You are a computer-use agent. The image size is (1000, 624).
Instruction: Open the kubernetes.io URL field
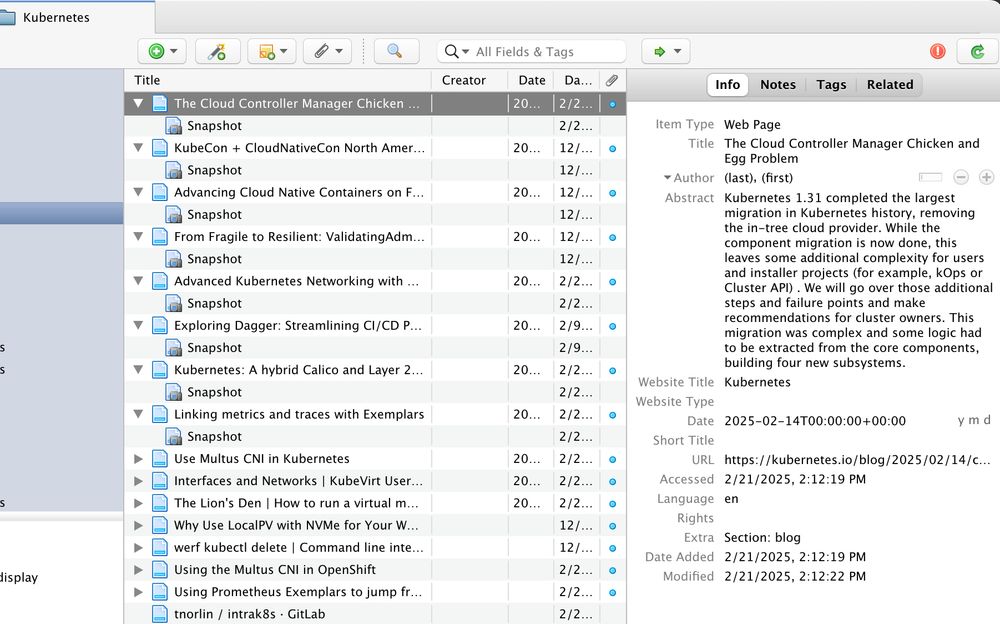(x=857, y=460)
